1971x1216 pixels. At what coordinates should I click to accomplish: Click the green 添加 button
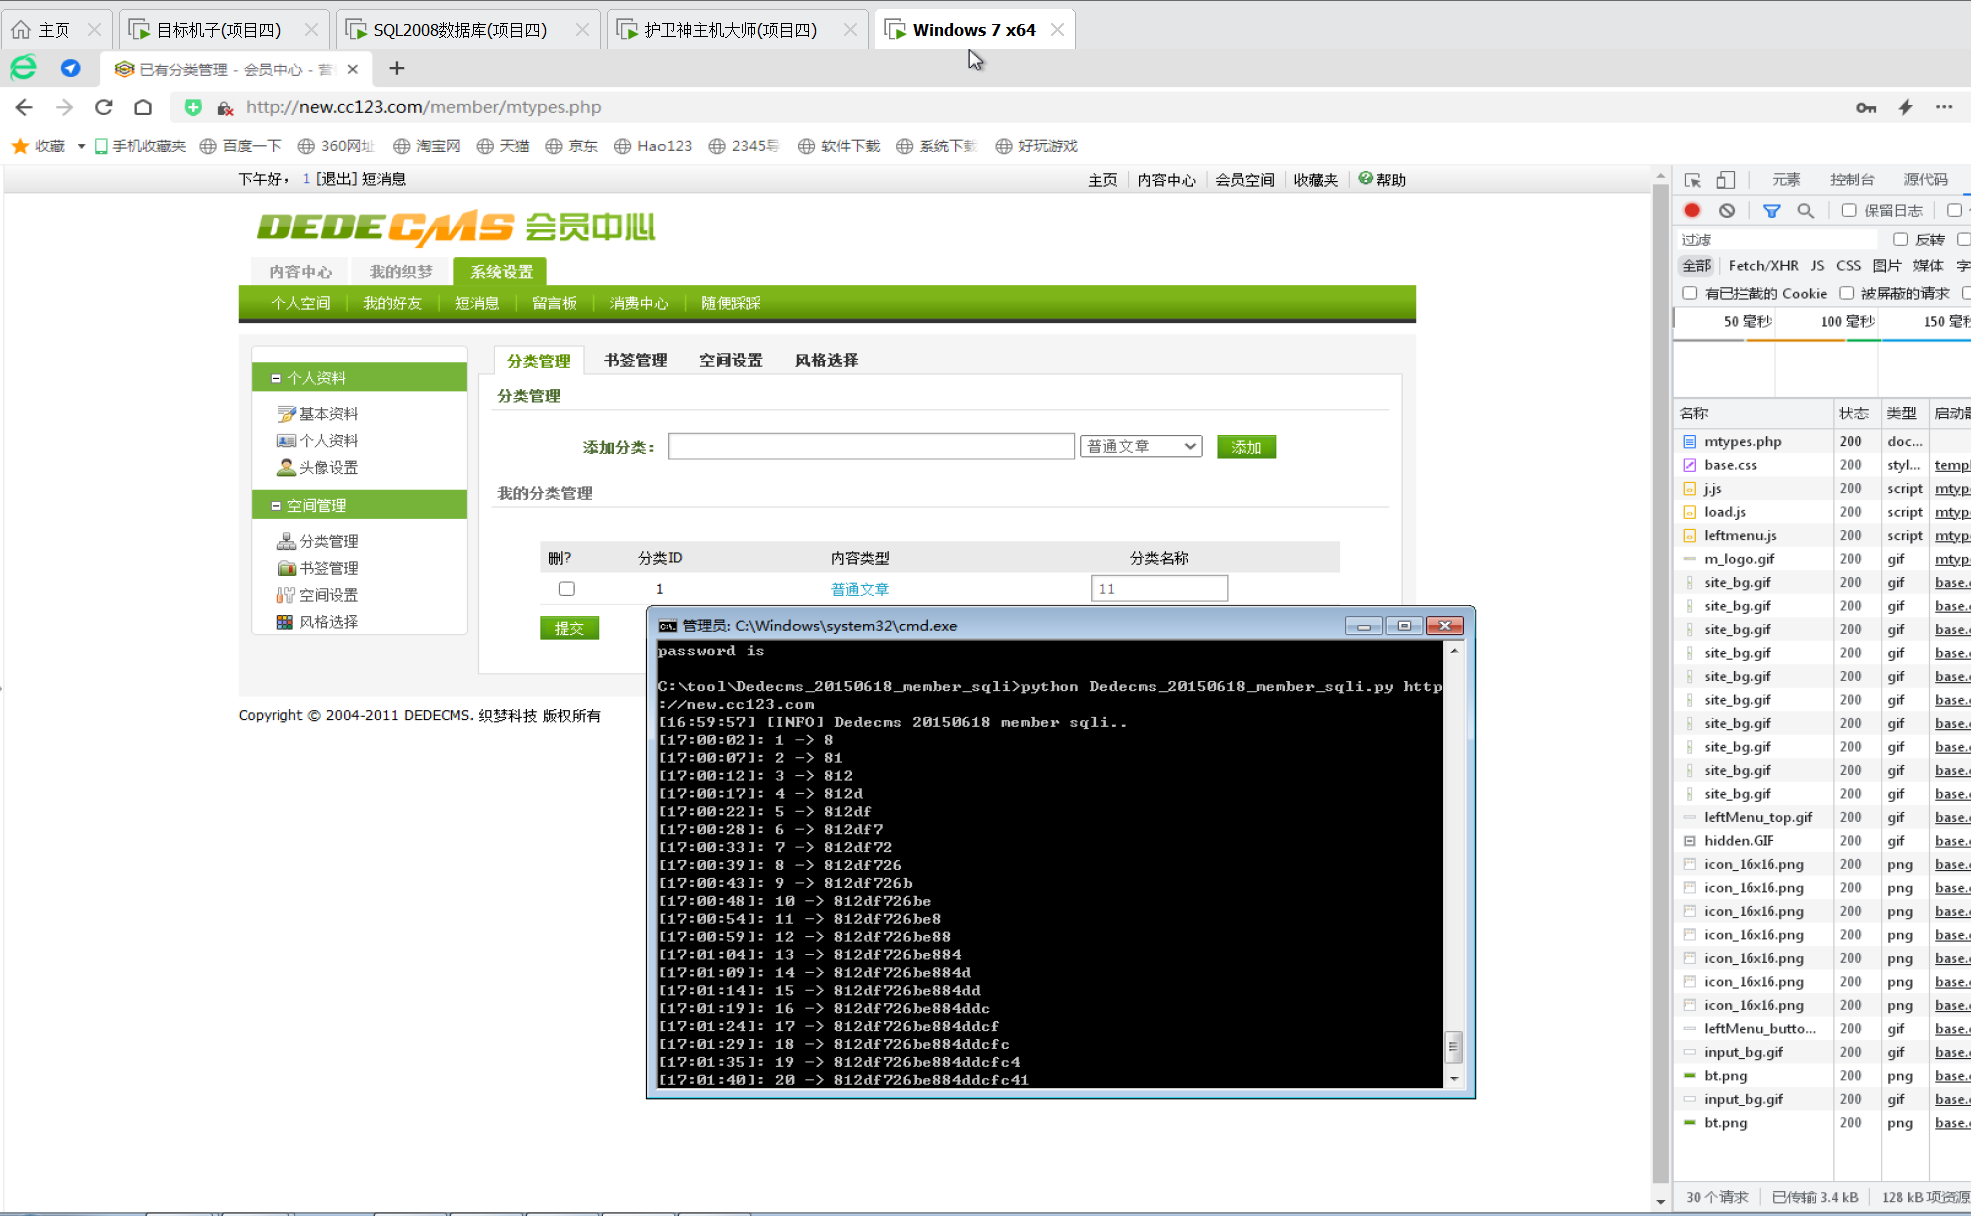tap(1246, 447)
